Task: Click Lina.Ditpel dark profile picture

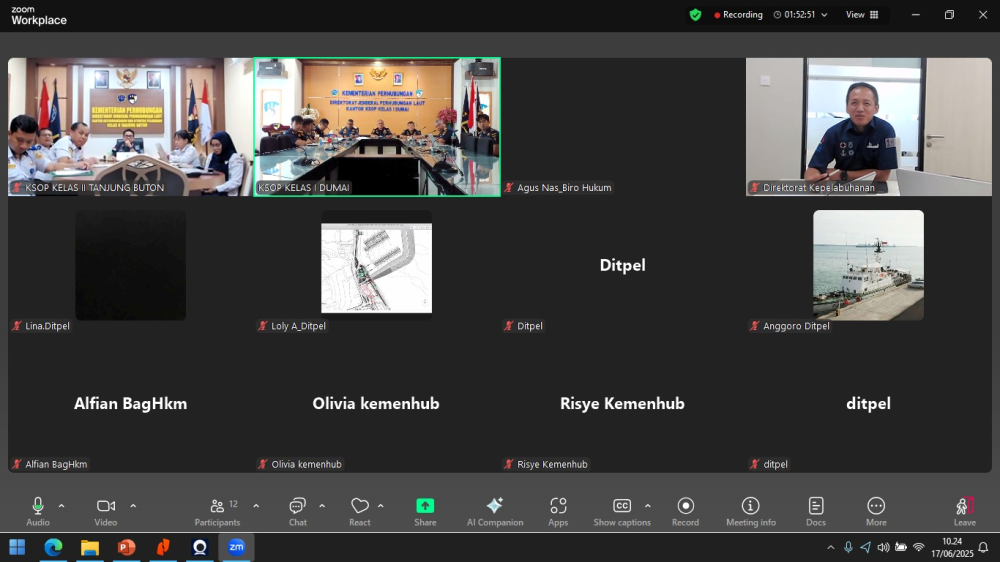Action: [x=131, y=265]
